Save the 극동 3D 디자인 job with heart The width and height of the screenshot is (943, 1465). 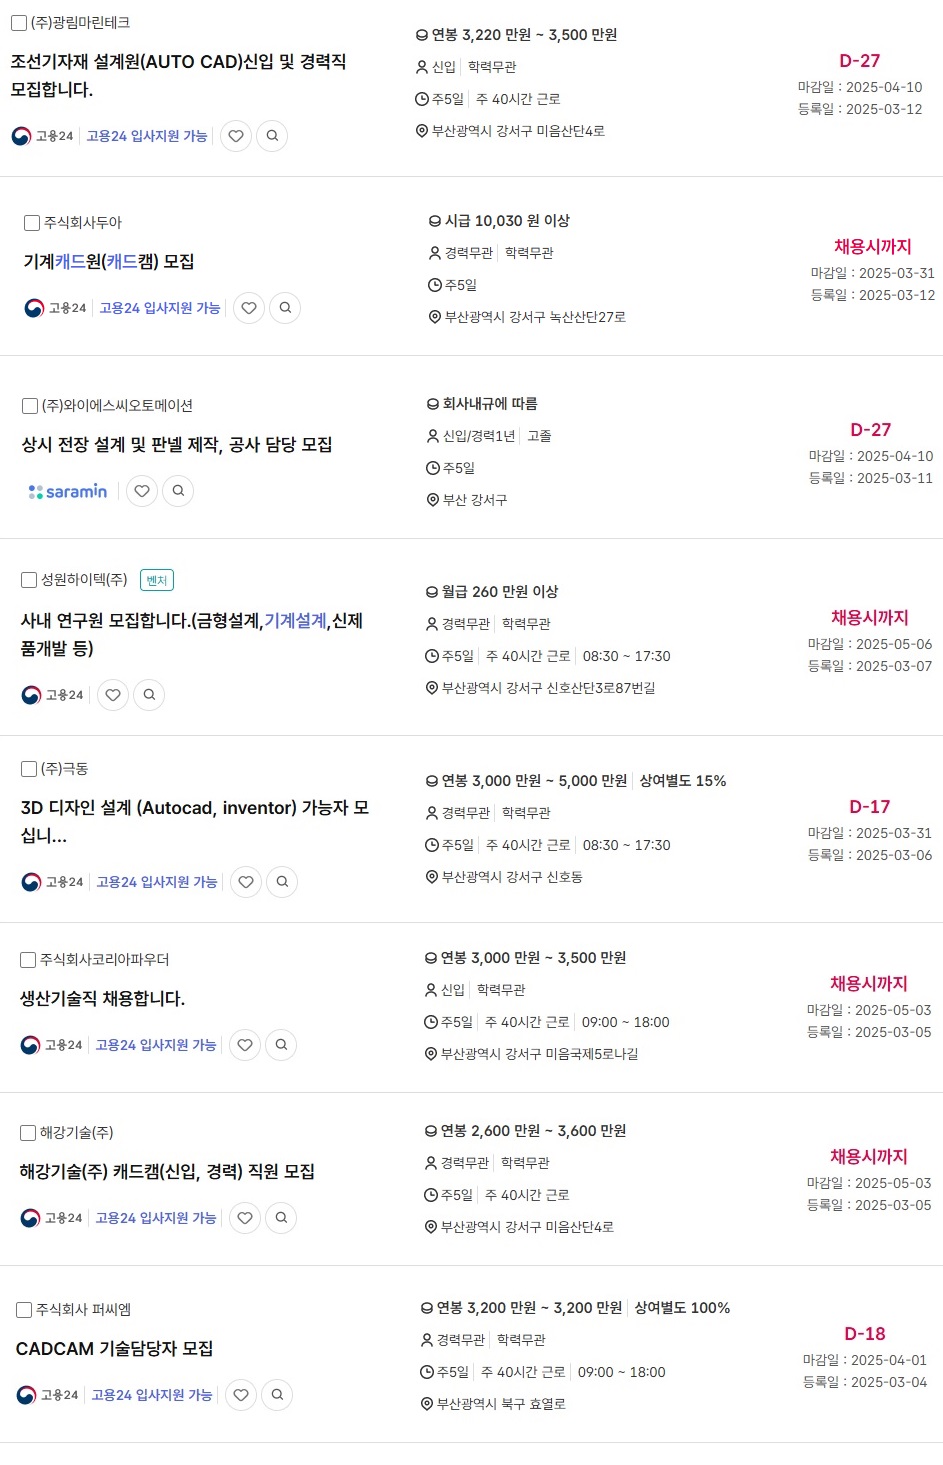tap(246, 882)
